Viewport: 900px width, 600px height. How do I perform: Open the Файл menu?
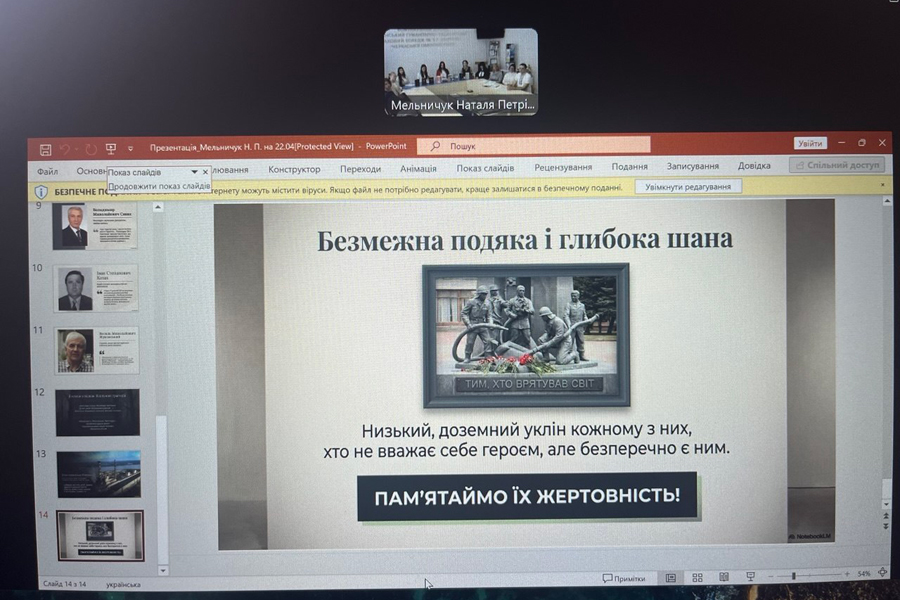(x=47, y=171)
